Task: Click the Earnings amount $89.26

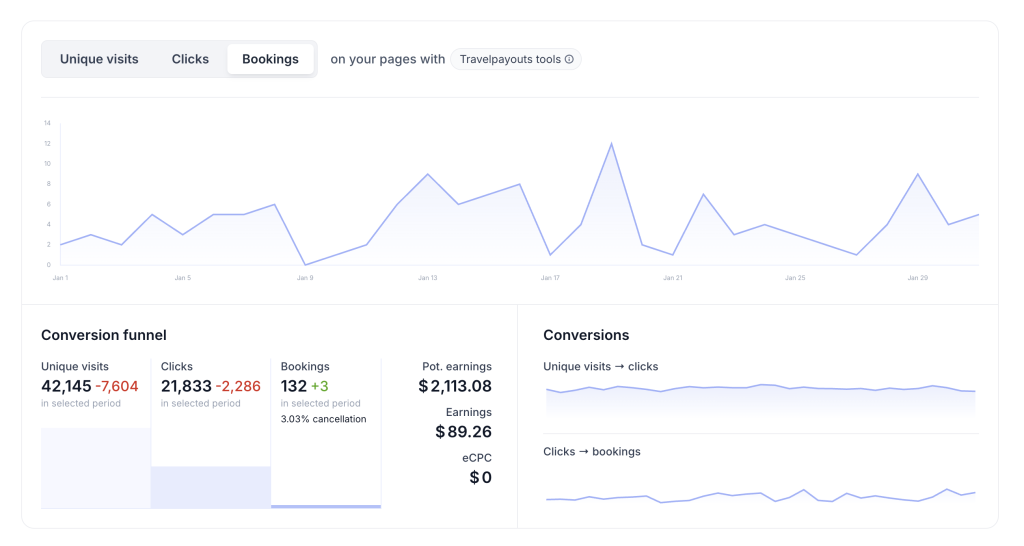Action: click(x=463, y=432)
